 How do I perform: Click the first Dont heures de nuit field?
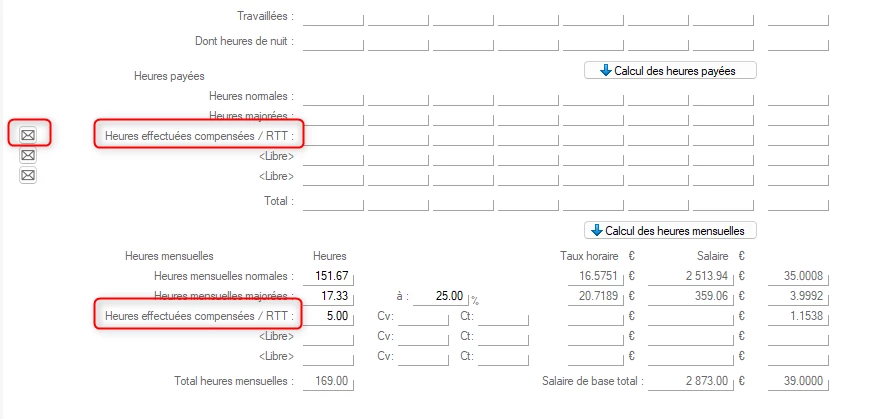[333, 41]
